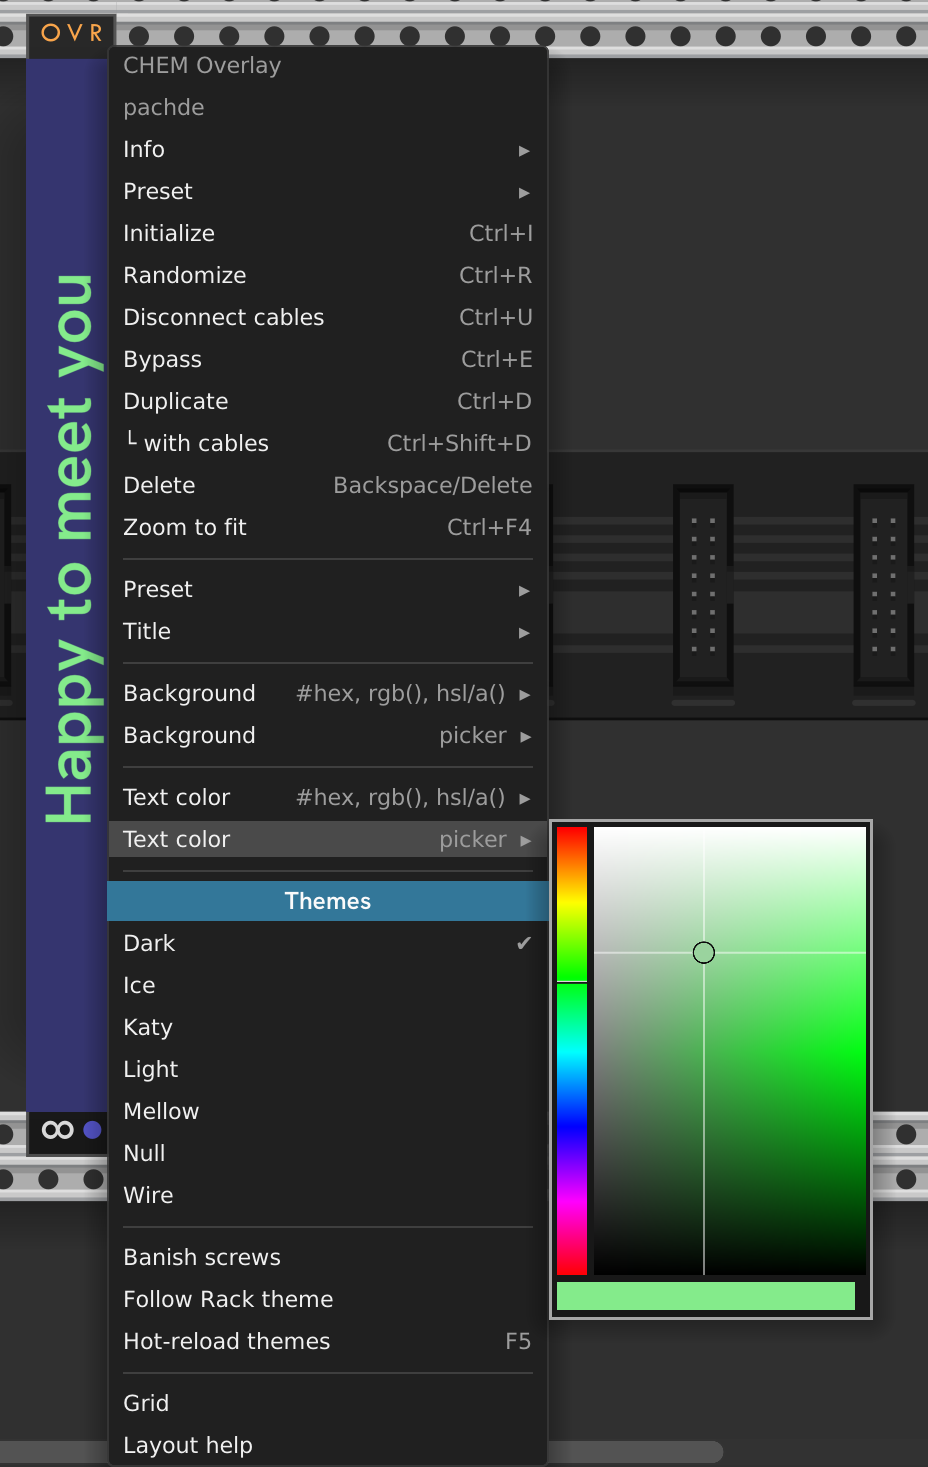This screenshot has width=928, height=1467.
Task: Click the saturation picker circle handle
Action: coord(704,953)
